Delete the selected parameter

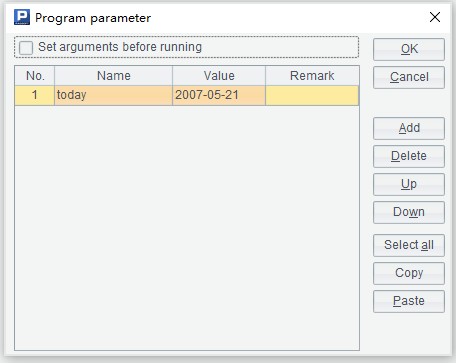[409, 156]
